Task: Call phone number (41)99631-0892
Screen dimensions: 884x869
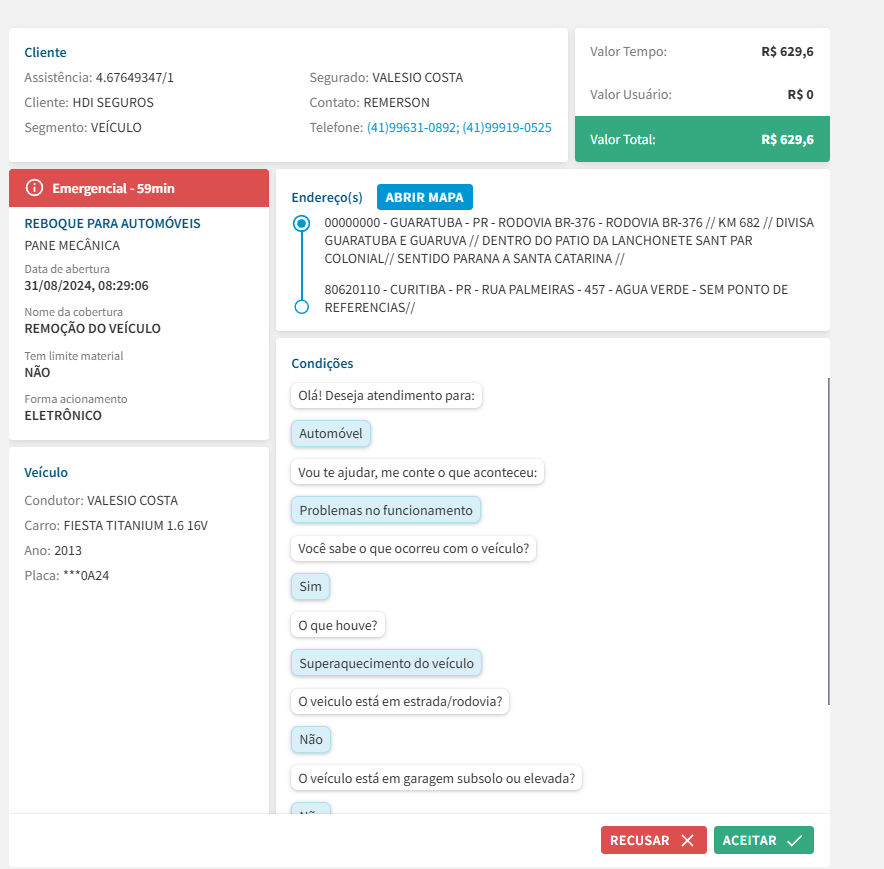Action: [410, 128]
